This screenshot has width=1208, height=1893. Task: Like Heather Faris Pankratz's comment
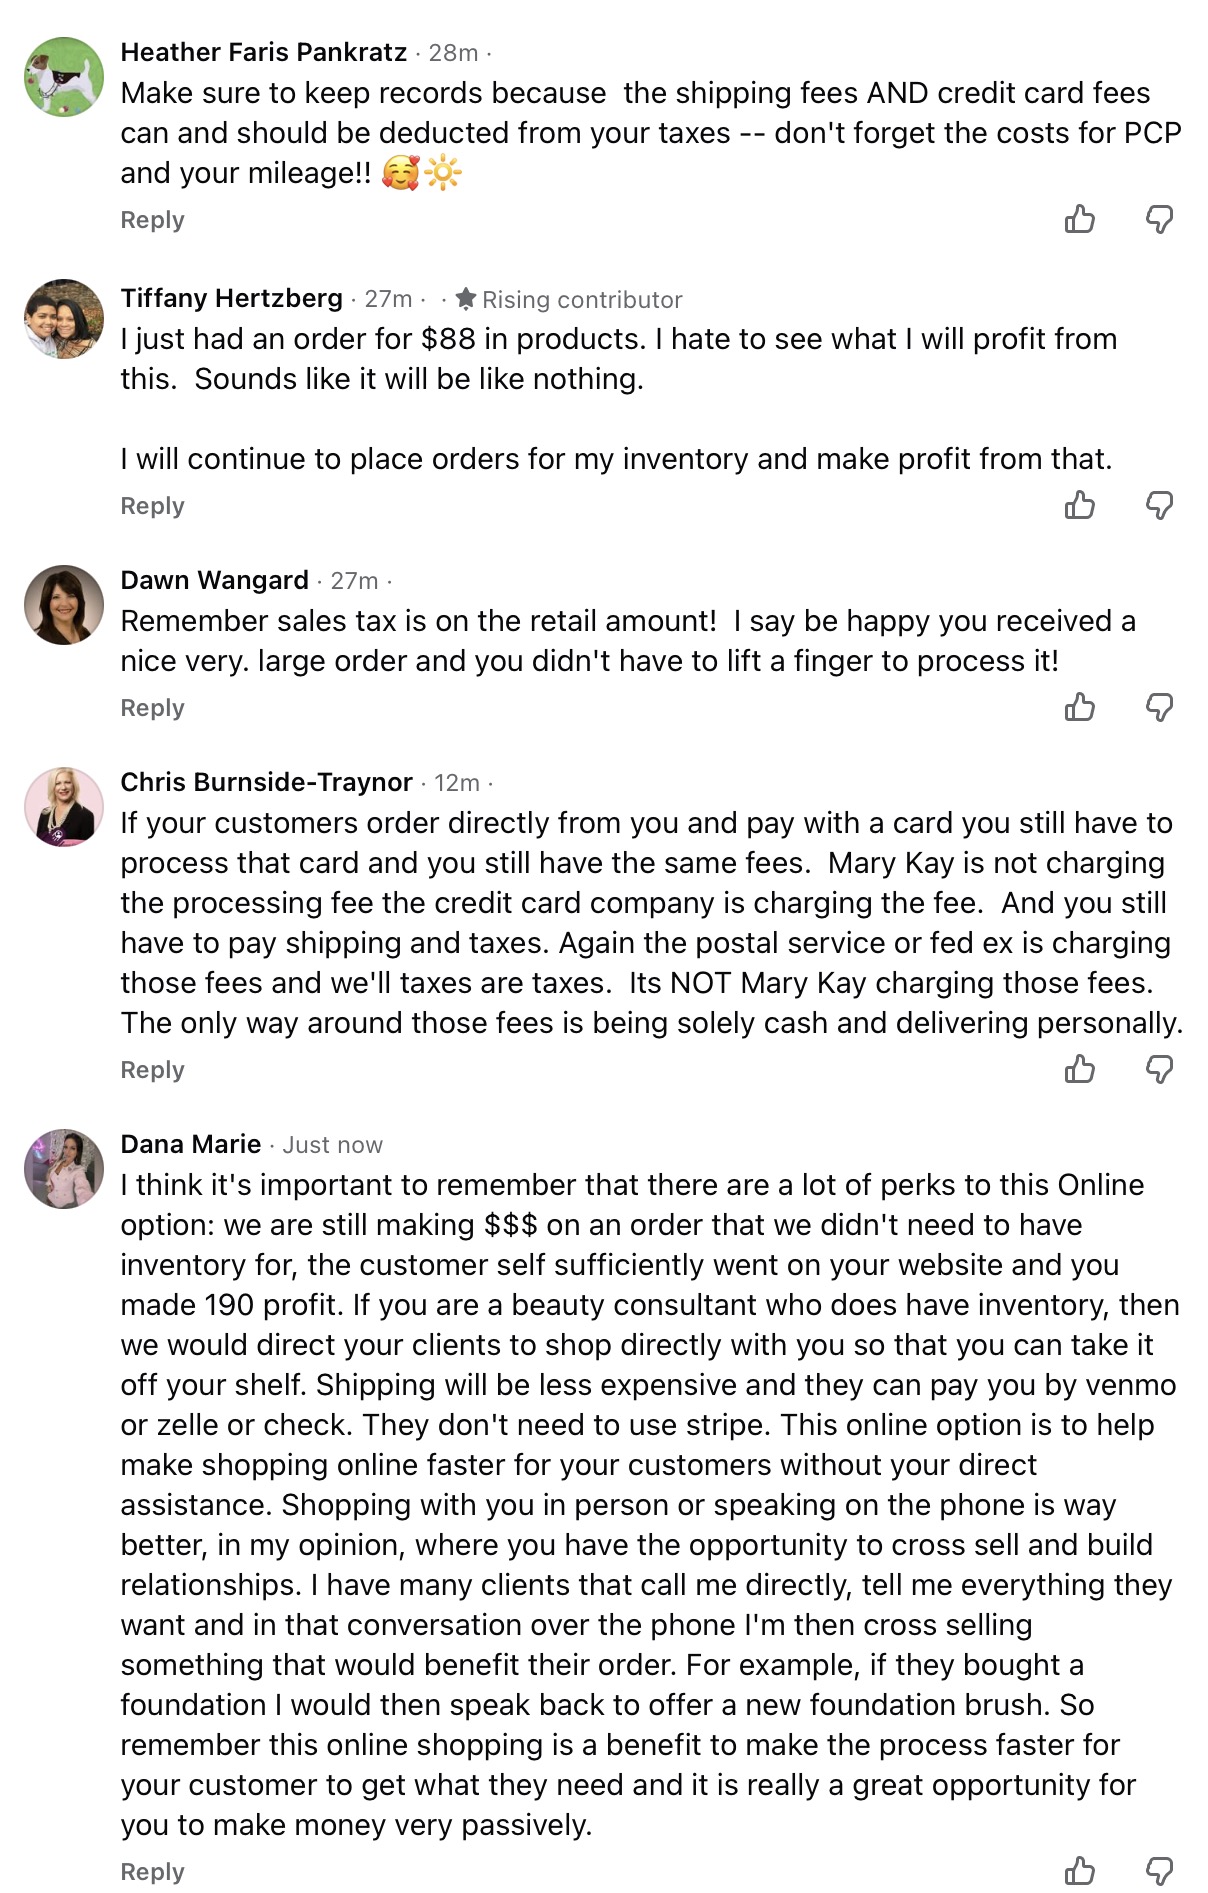tap(1080, 219)
